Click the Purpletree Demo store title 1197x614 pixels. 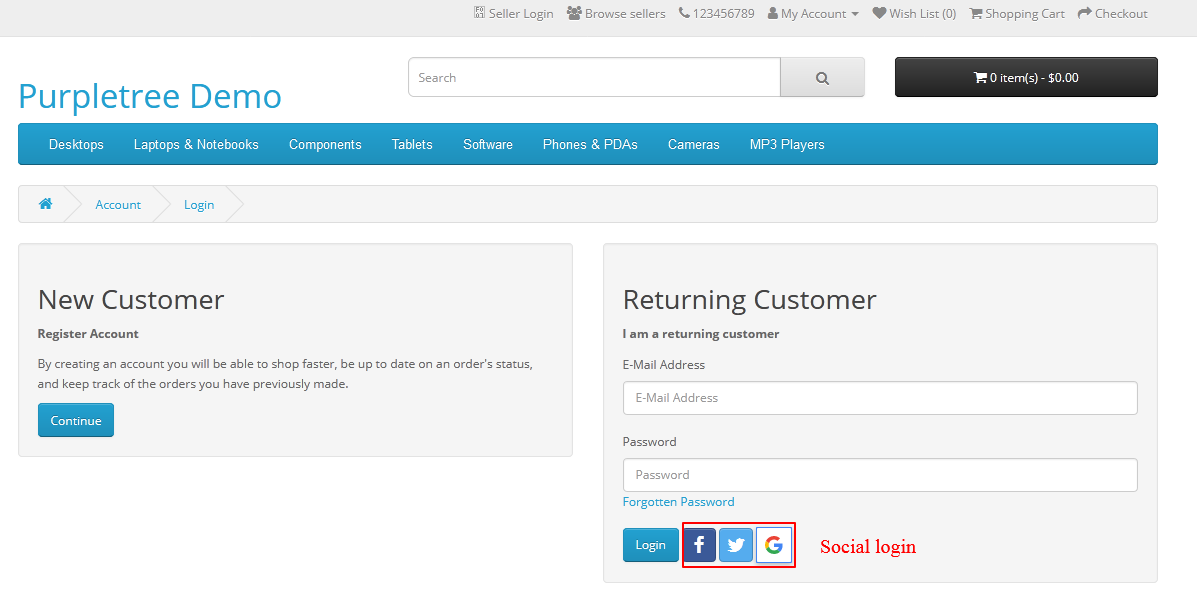[150, 97]
